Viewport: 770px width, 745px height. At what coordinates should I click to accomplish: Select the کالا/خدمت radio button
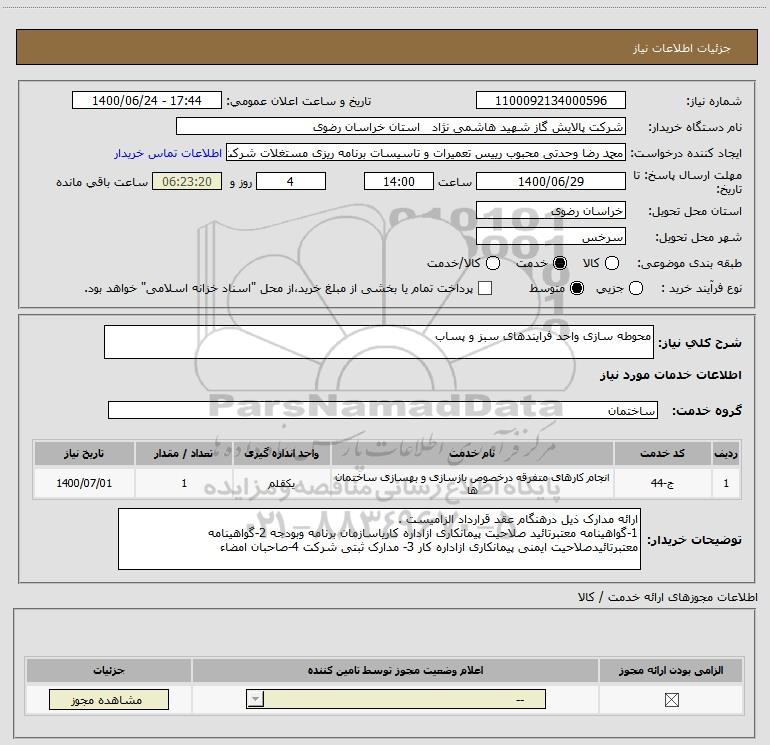pyautogui.click(x=493, y=263)
